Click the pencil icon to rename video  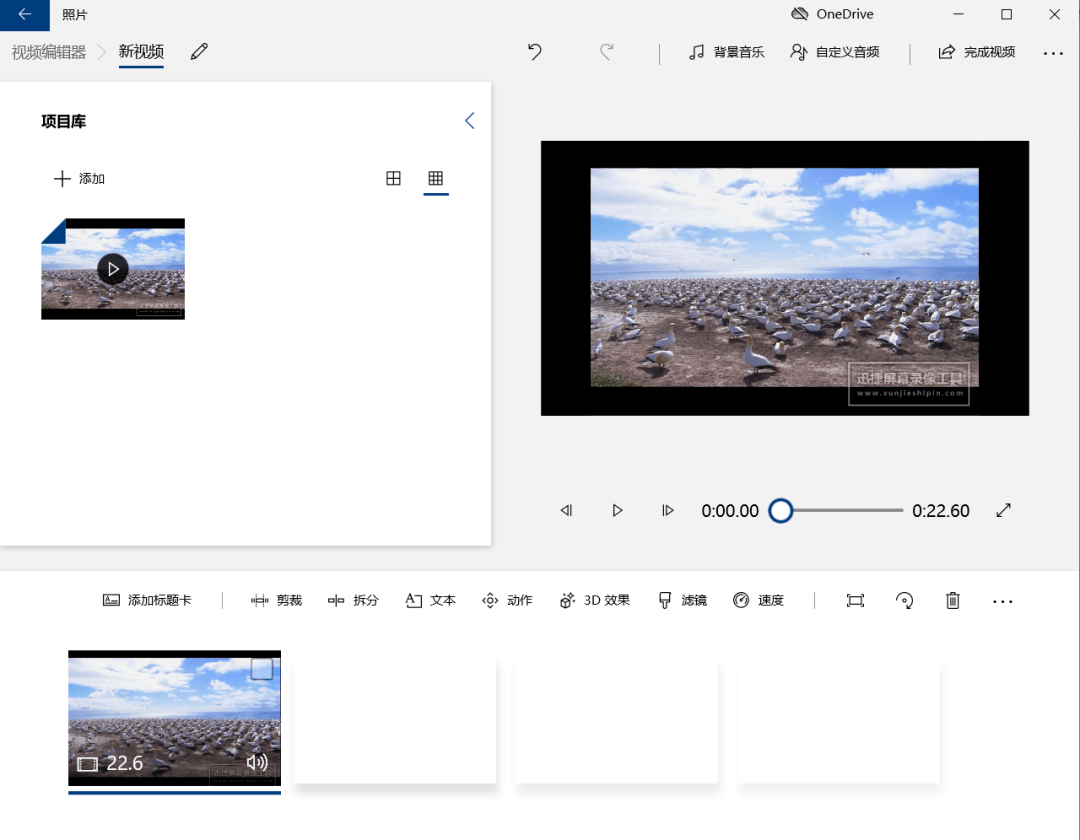(x=199, y=52)
